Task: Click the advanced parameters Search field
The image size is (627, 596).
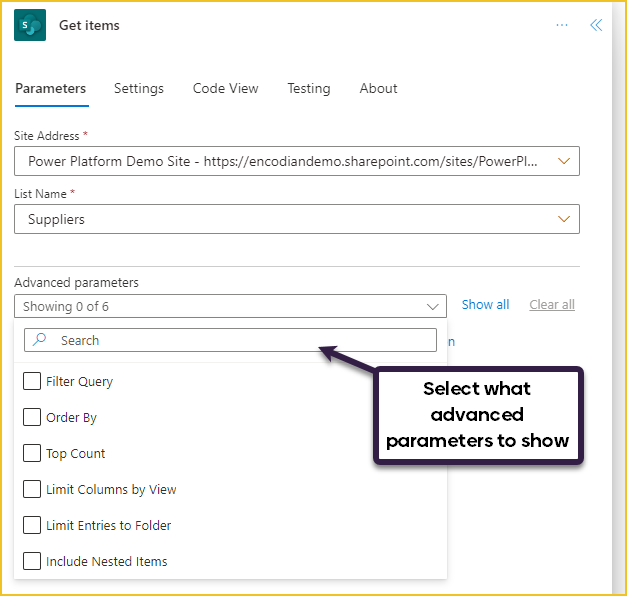Action: (230, 340)
